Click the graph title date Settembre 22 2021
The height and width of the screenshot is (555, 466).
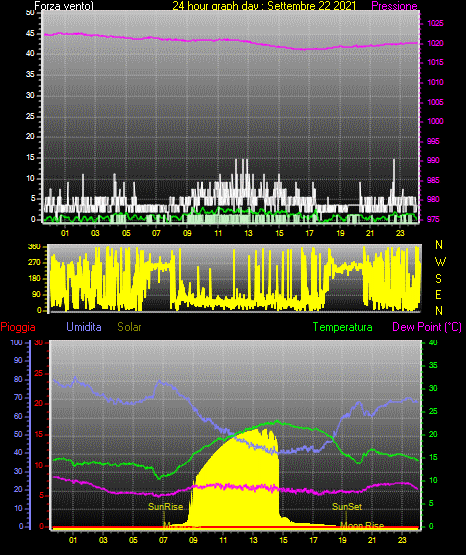[x=311, y=6]
